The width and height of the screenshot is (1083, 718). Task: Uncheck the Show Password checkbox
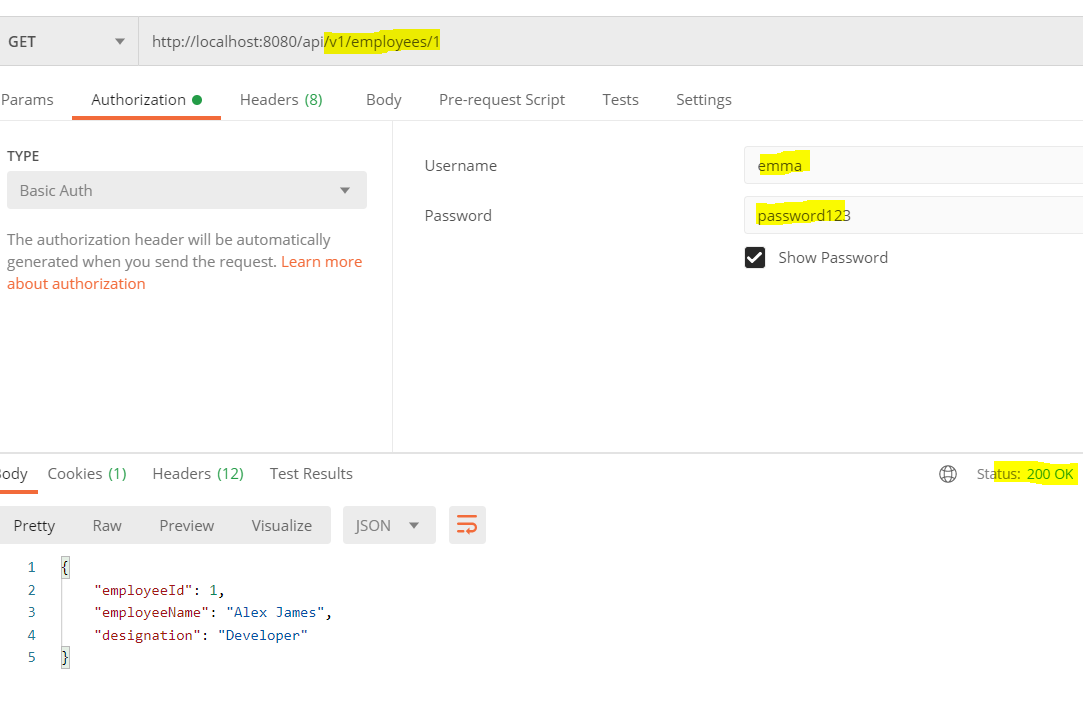pos(755,258)
